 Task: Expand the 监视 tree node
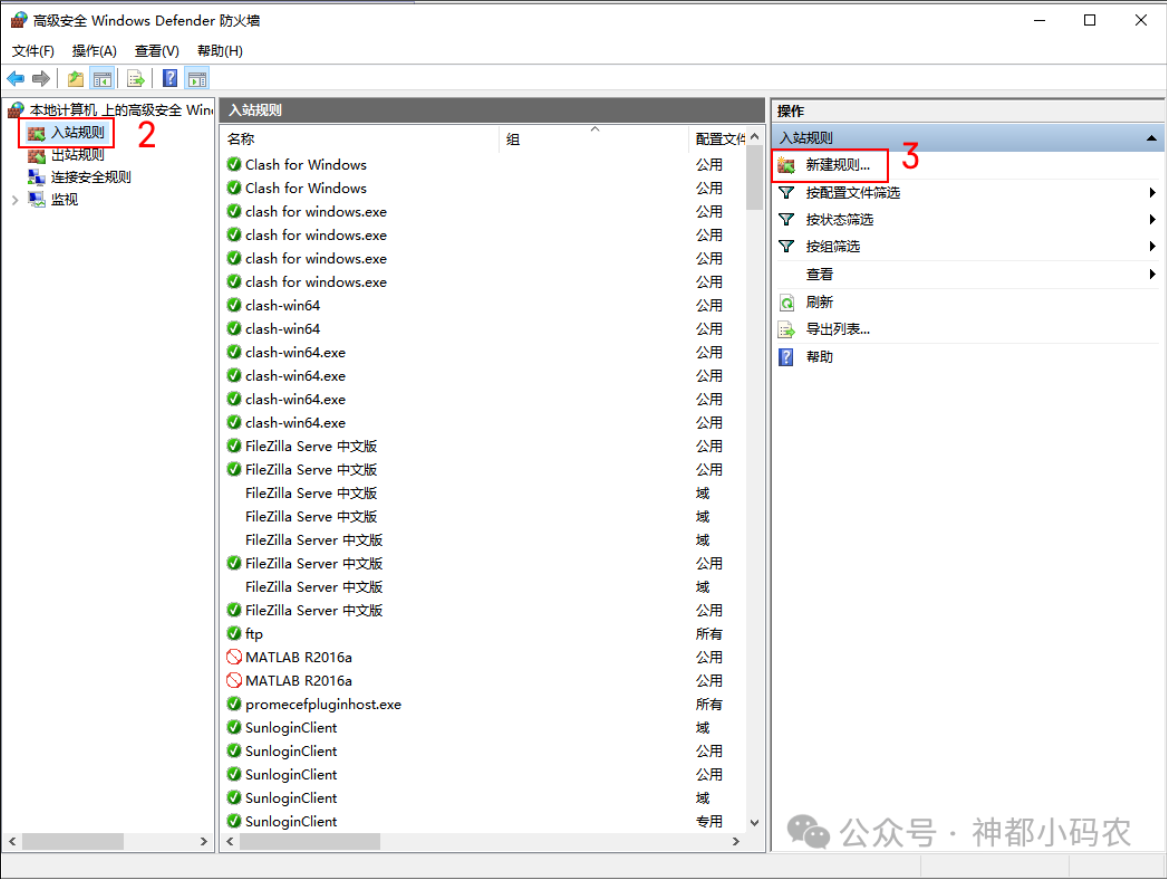pos(15,199)
